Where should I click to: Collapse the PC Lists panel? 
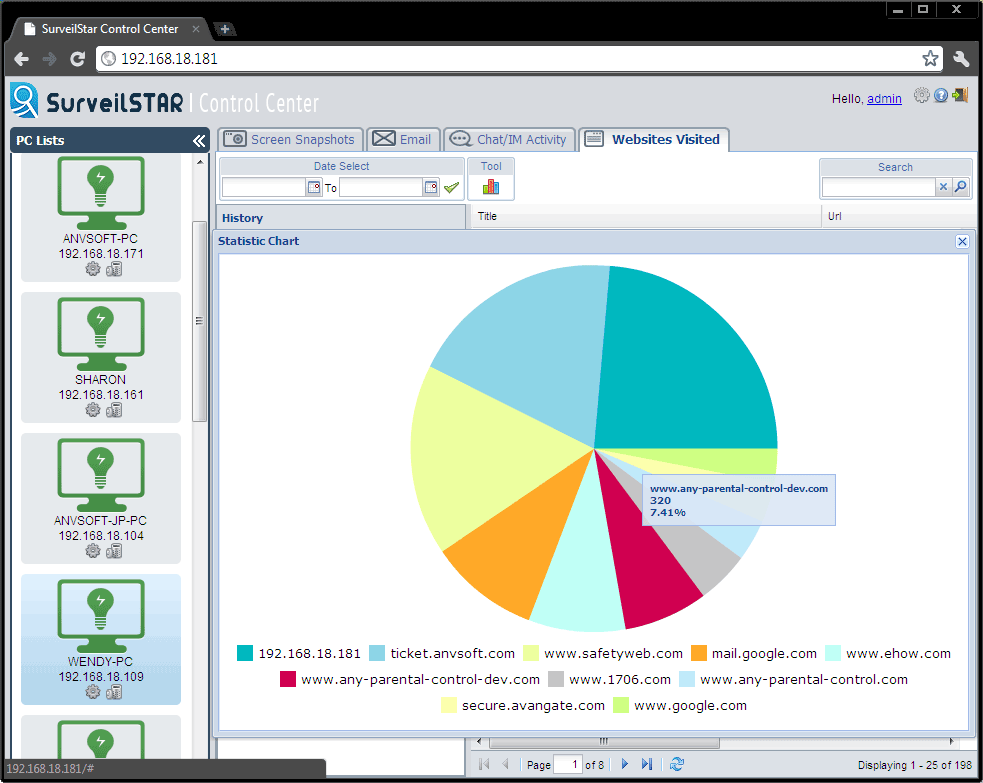tap(199, 141)
